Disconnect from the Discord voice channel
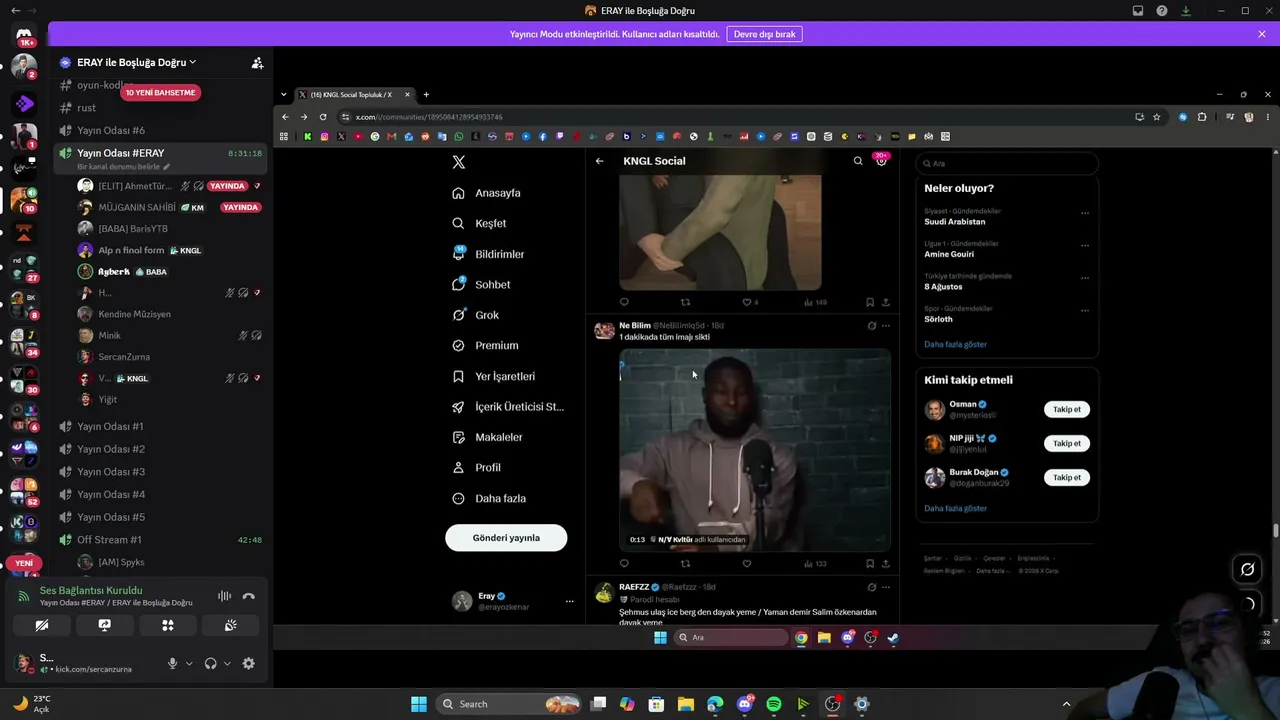The image size is (1280, 720). click(x=249, y=596)
